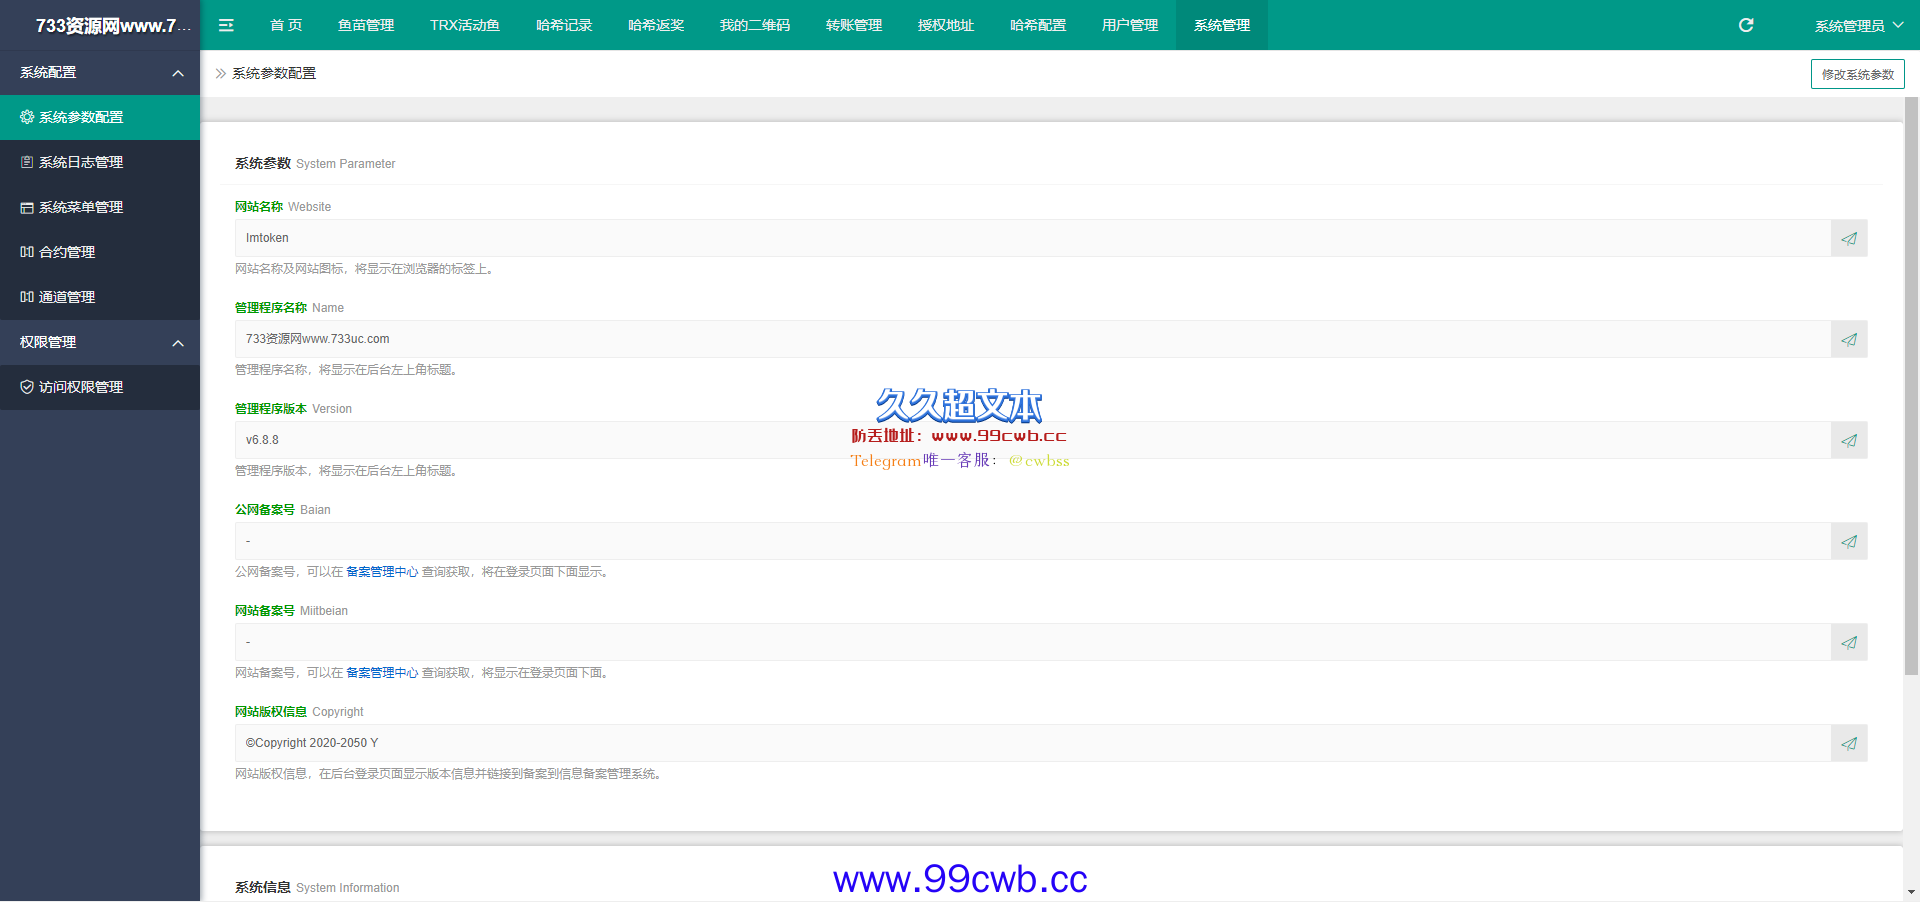The height and width of the screenshot is (903, 1920).
Task: Click scrollbar down arrow at bottom
Action: (x=1911, y=892)
